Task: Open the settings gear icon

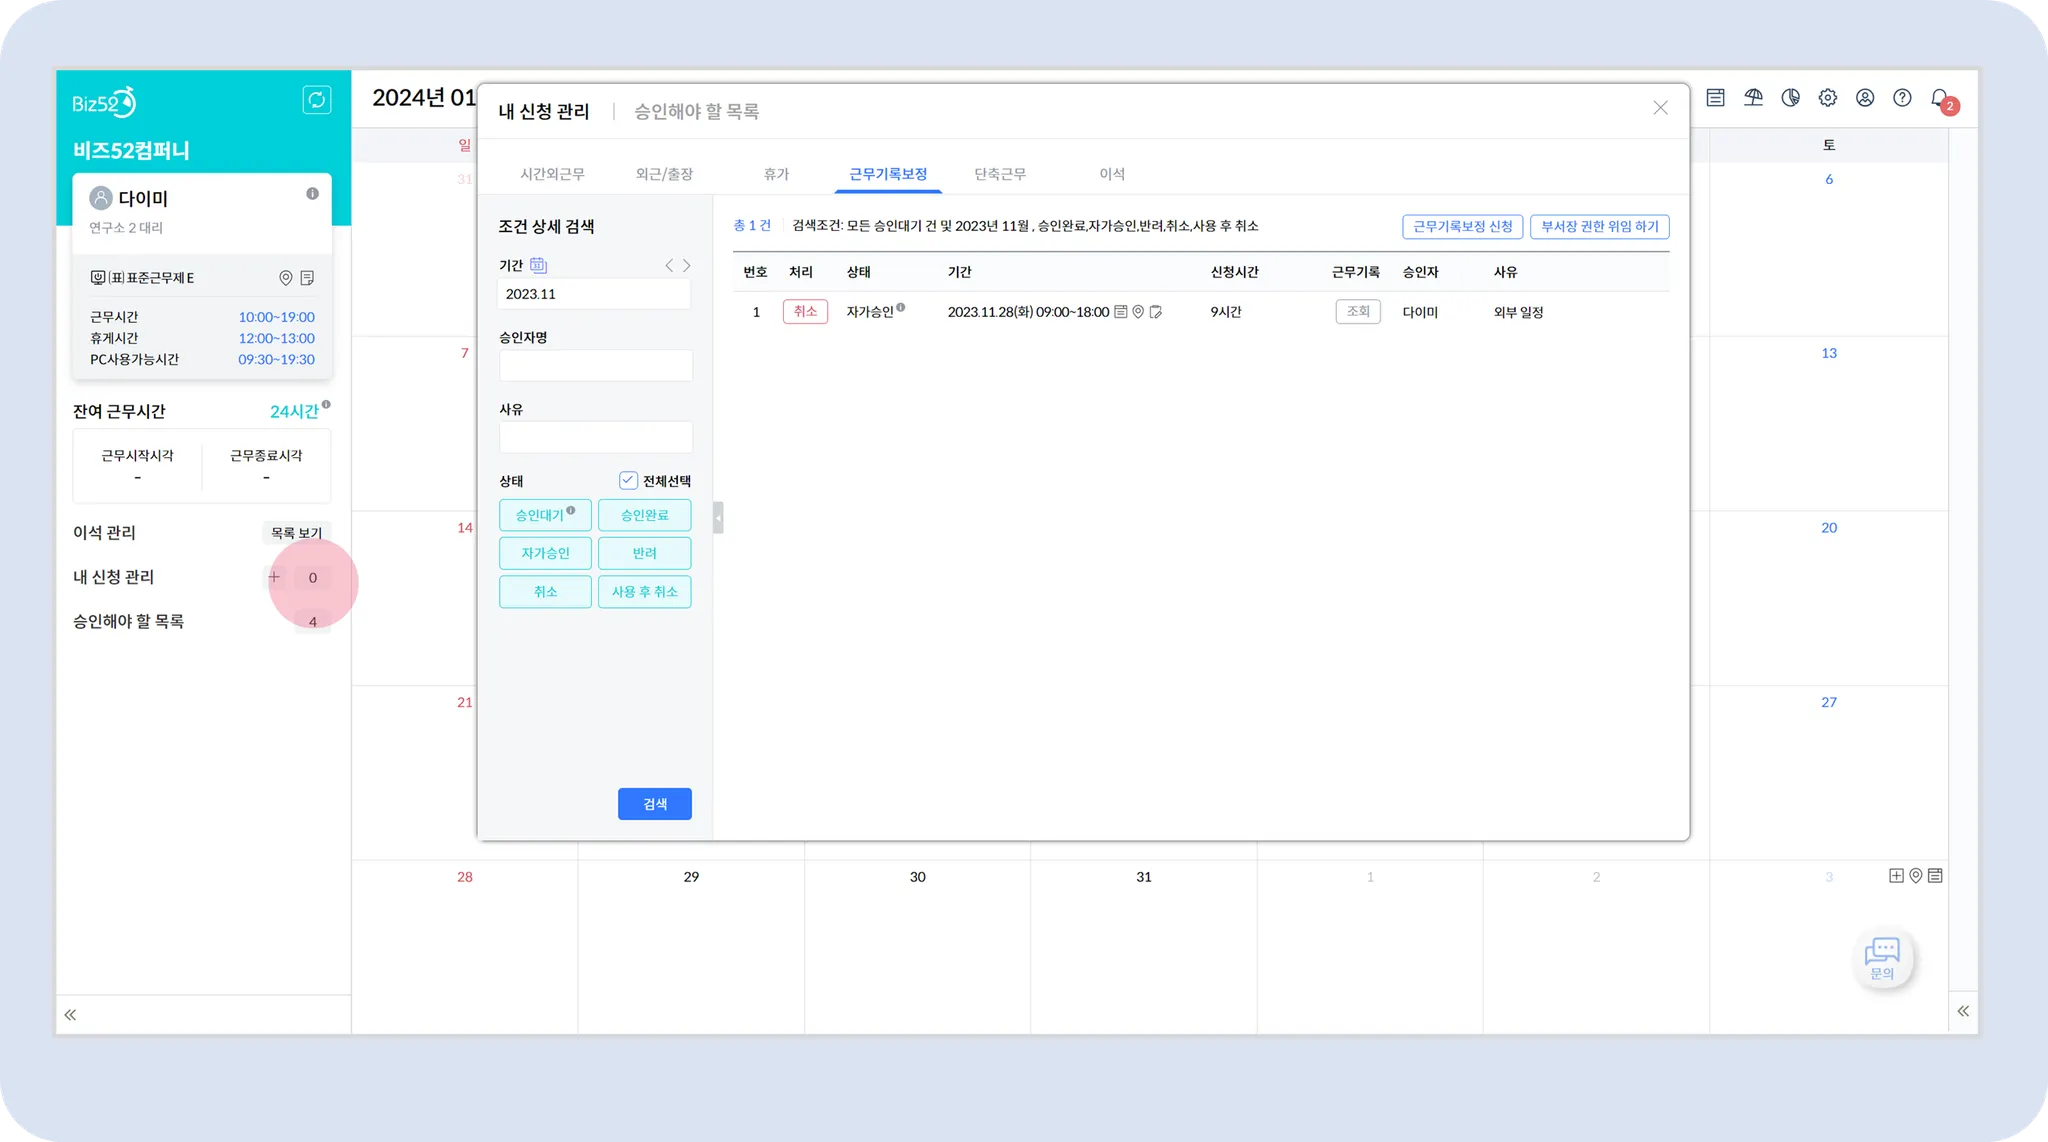Action: [x=1828, y=98]
